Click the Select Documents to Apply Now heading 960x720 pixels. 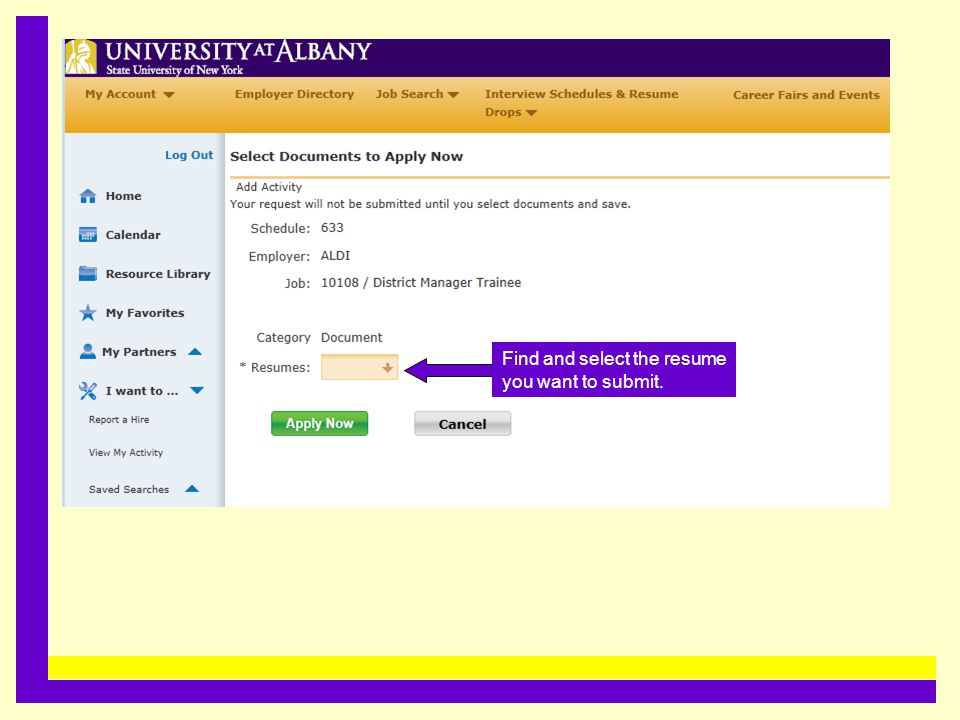coord(347,156)
